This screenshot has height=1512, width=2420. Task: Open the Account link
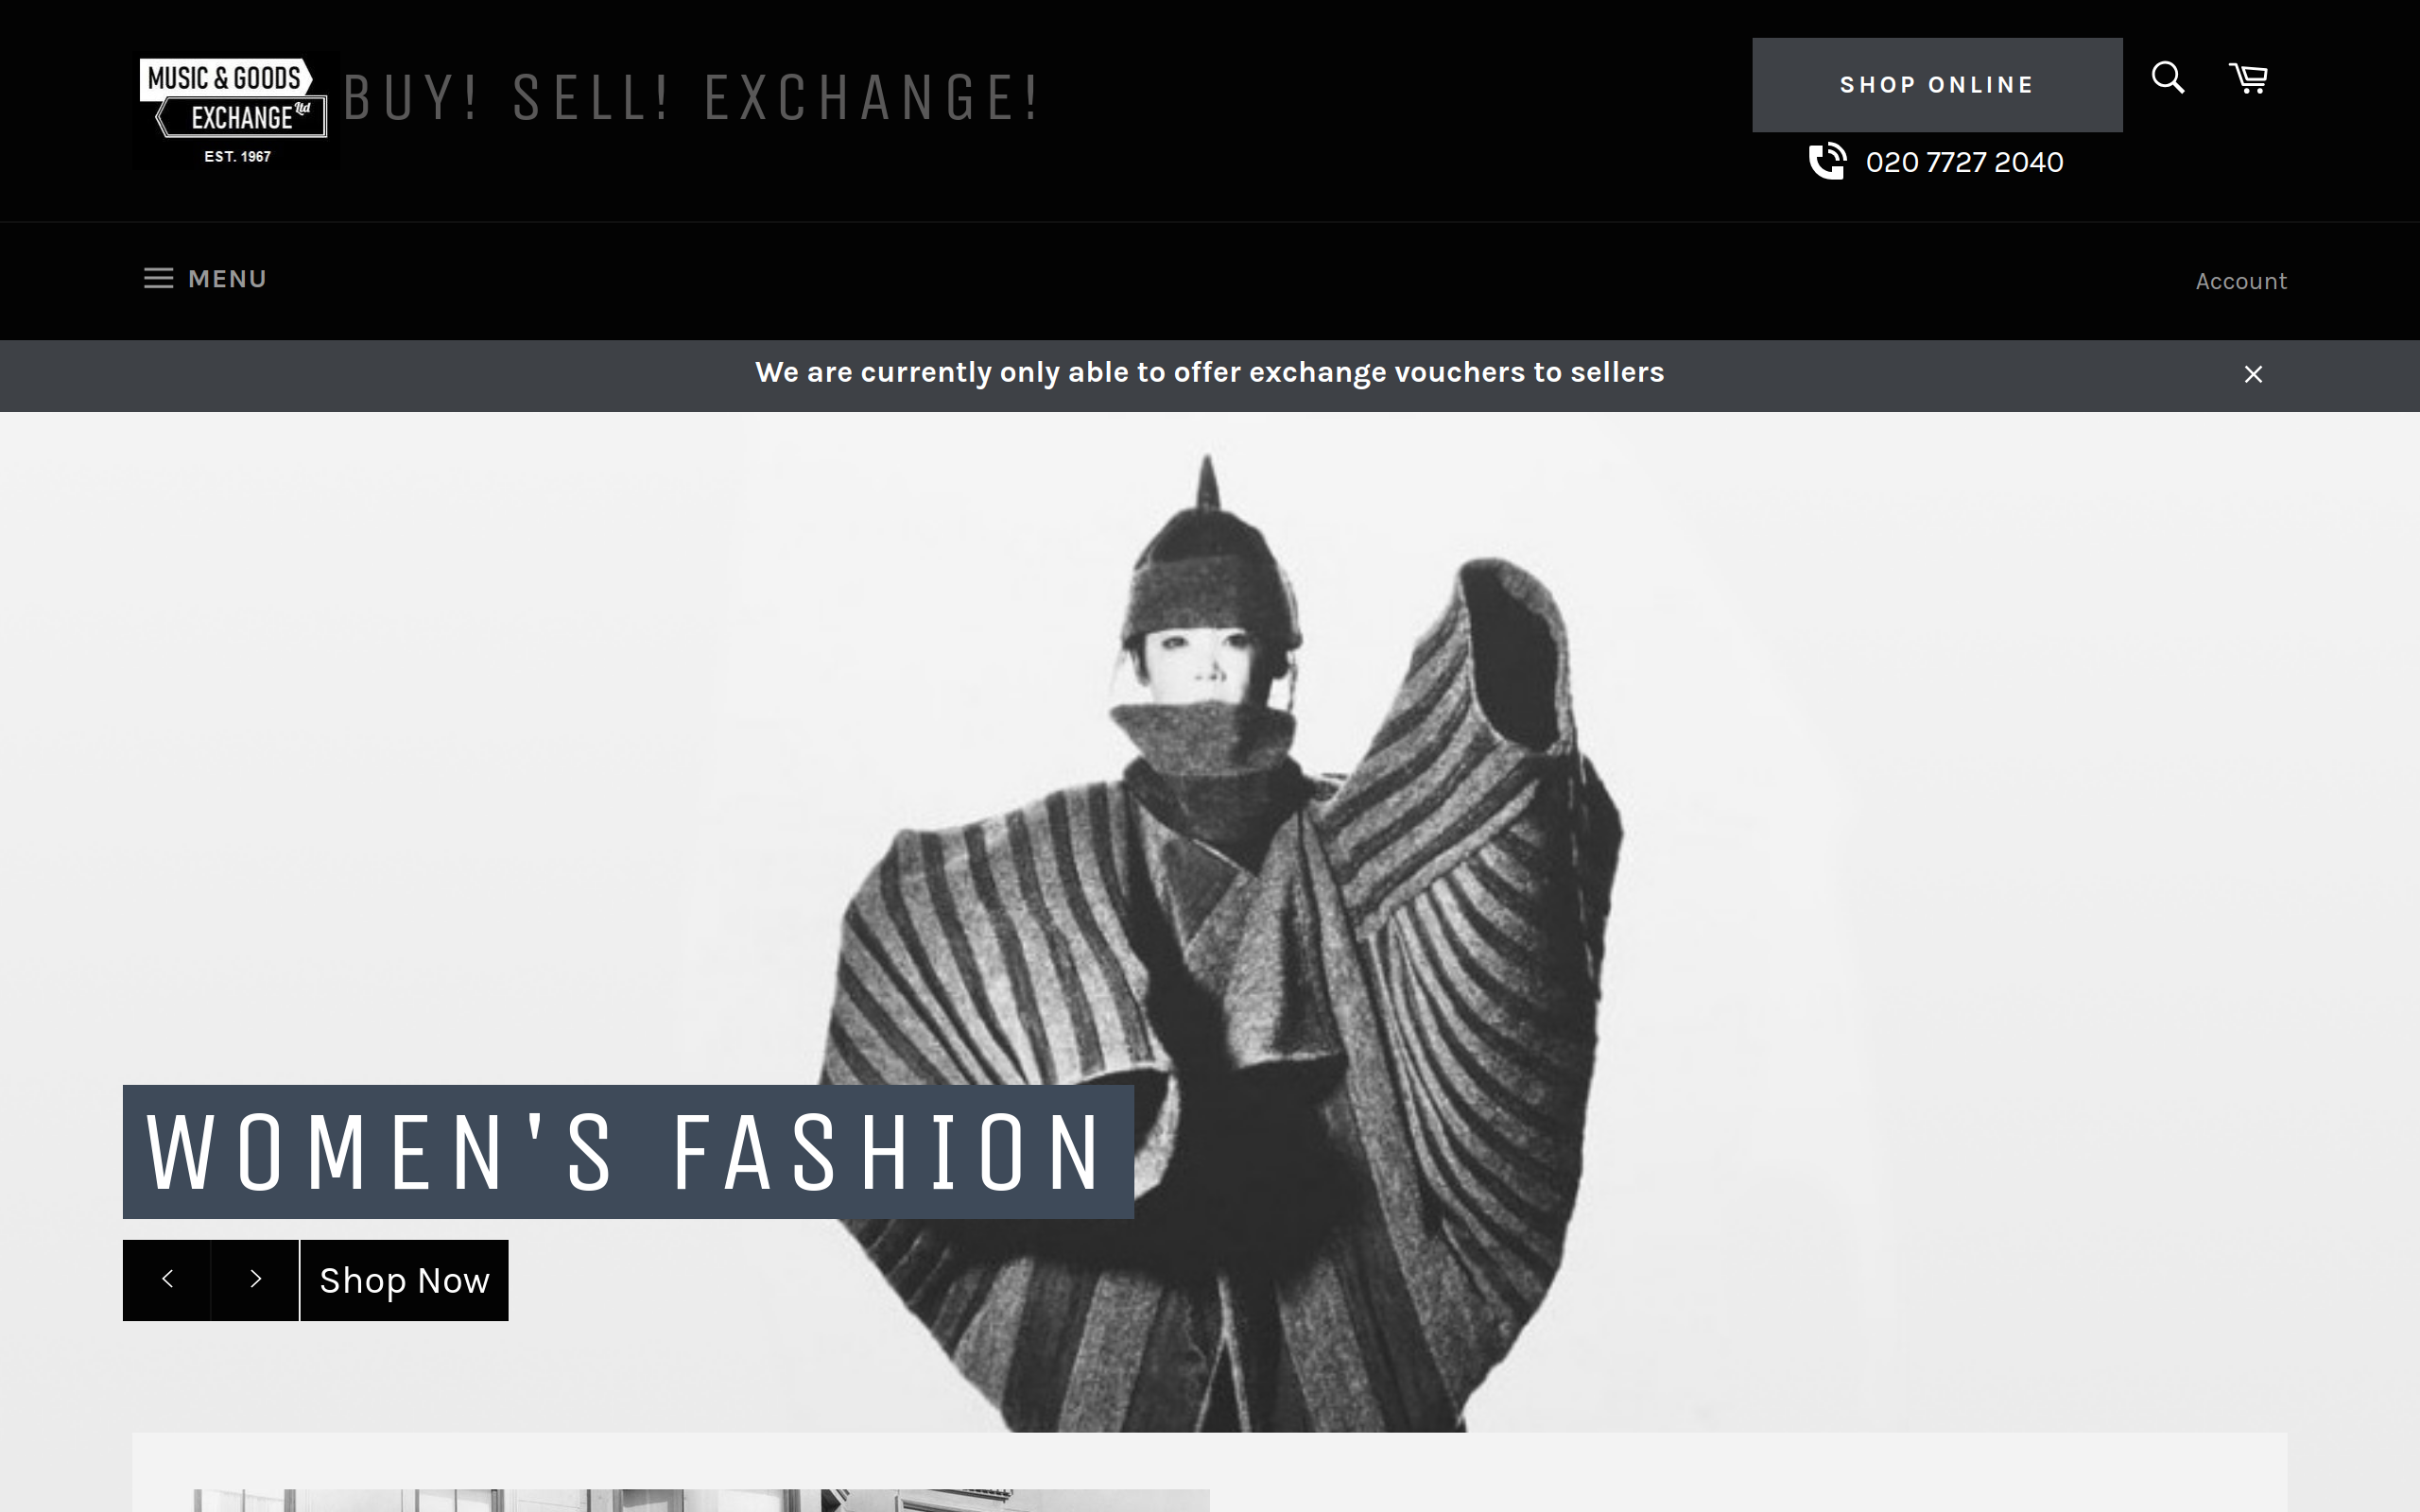2240,281
